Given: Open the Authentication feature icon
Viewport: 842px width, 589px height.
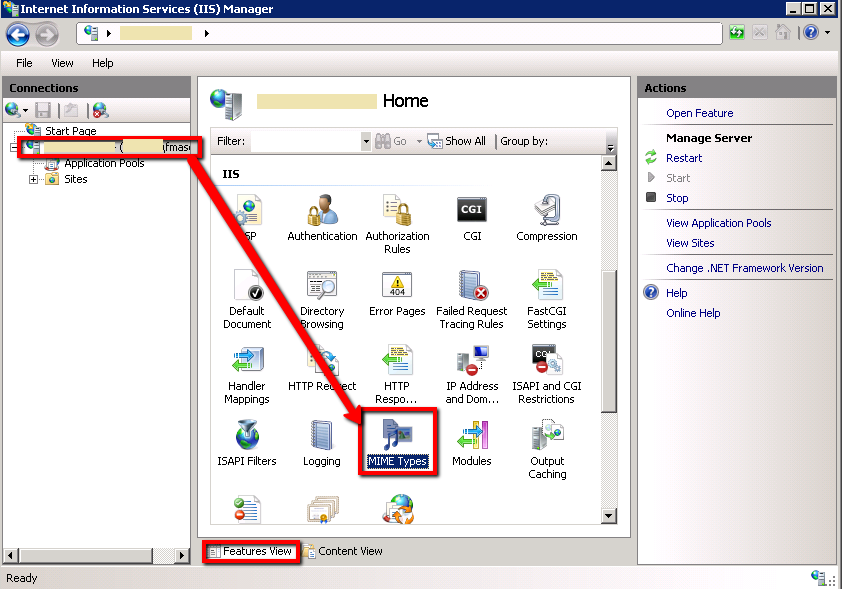Looking at the screenshot, I should 322,213.
